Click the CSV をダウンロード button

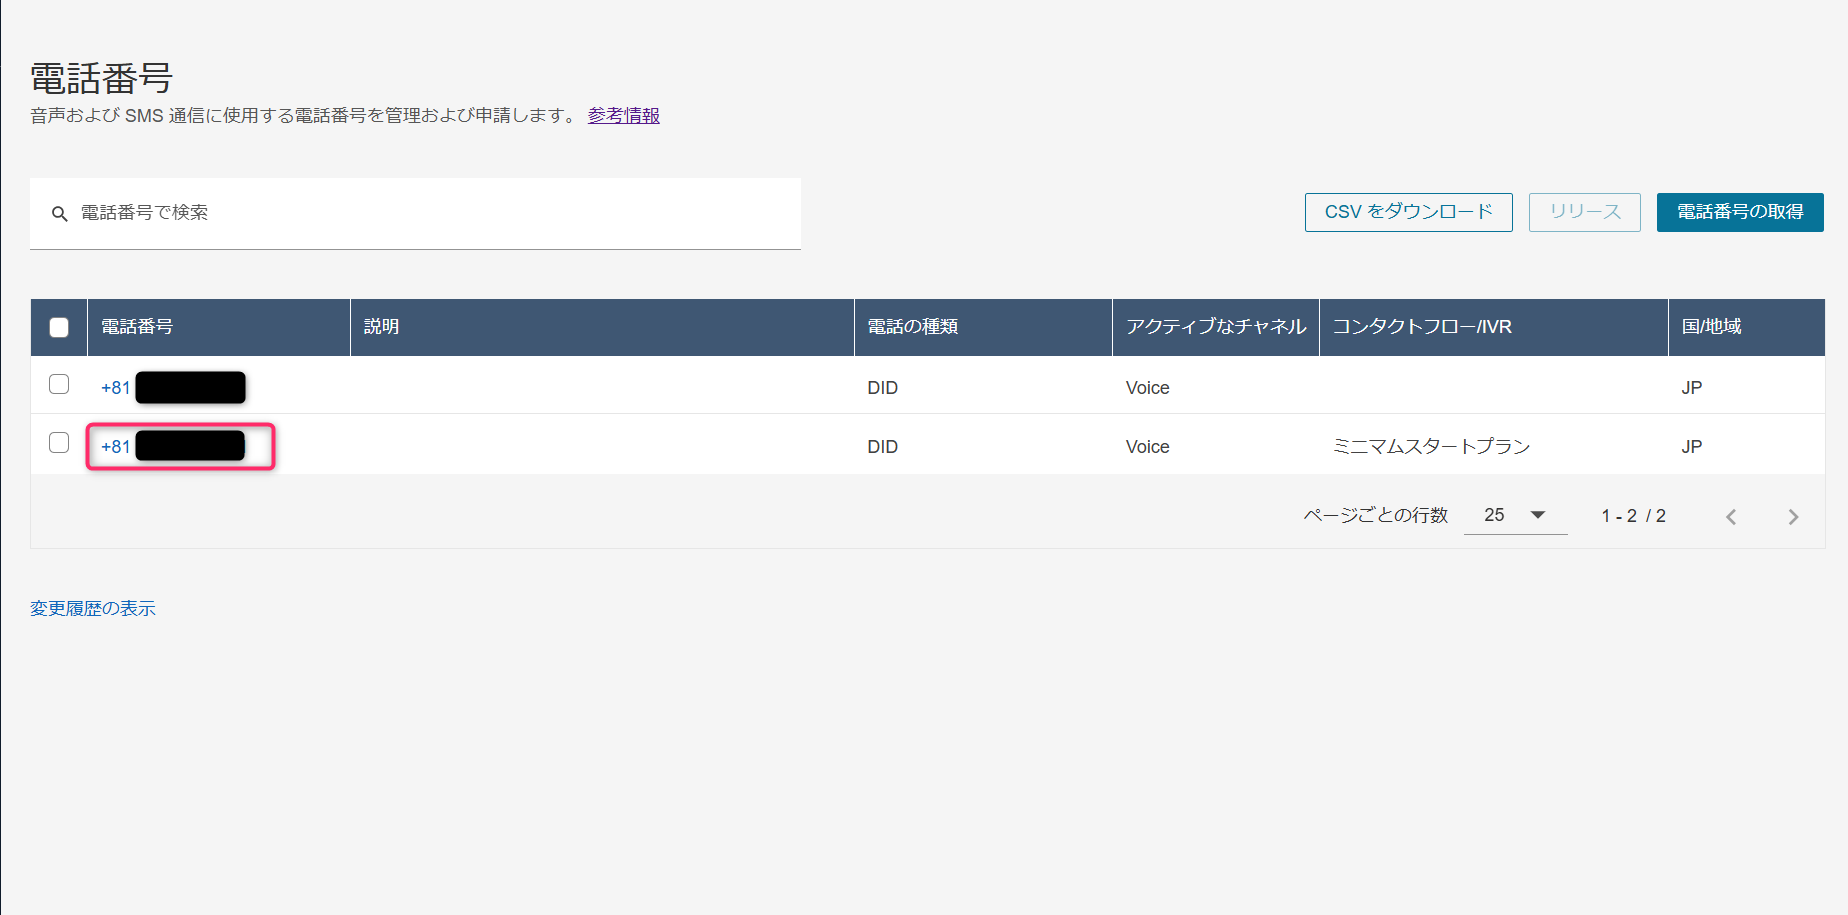tap(1408, 212)
